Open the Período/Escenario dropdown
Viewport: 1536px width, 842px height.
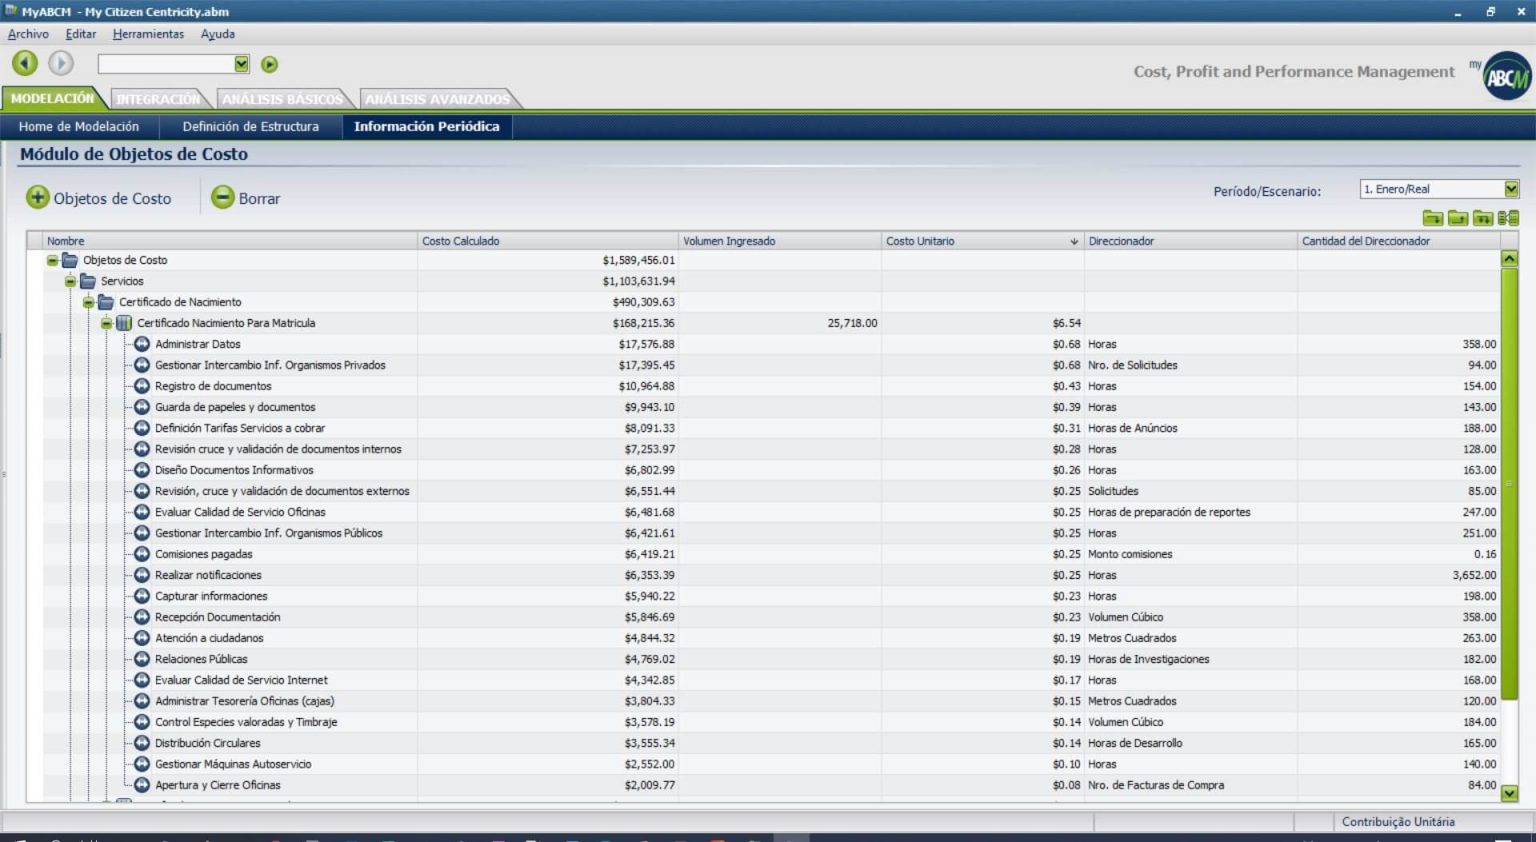coord(1511,189)
